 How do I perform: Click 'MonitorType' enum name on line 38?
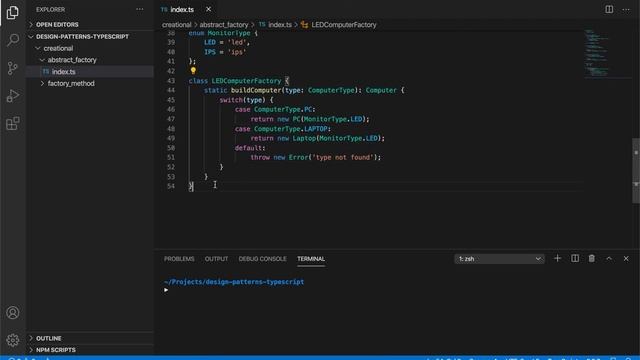pos(229,33)
